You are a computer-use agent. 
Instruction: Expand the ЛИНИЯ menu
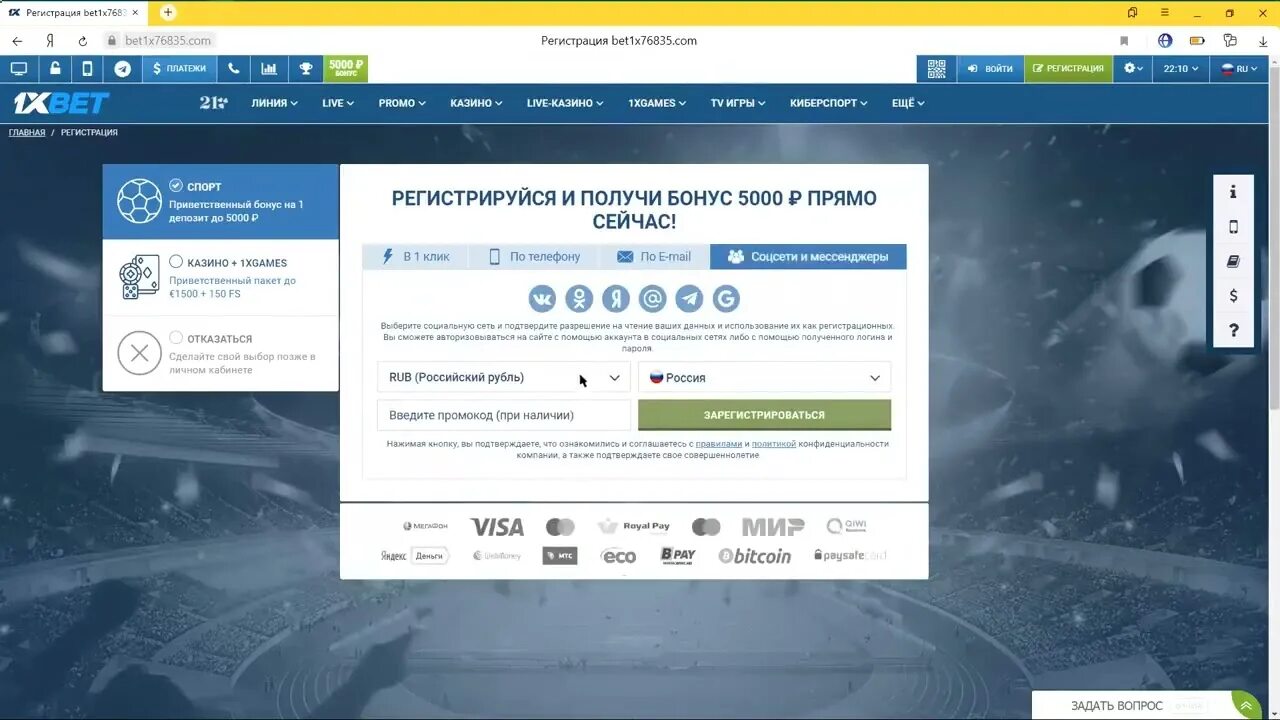[x=274, y=103]
